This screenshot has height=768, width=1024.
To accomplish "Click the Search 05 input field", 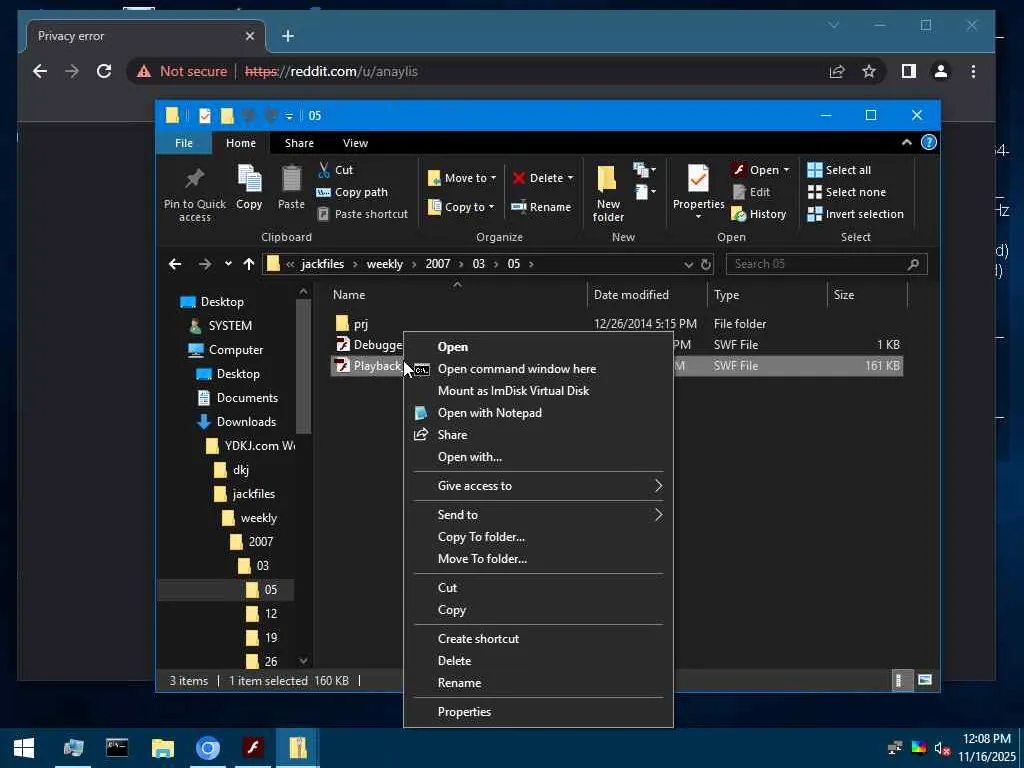I will point(817,264).
